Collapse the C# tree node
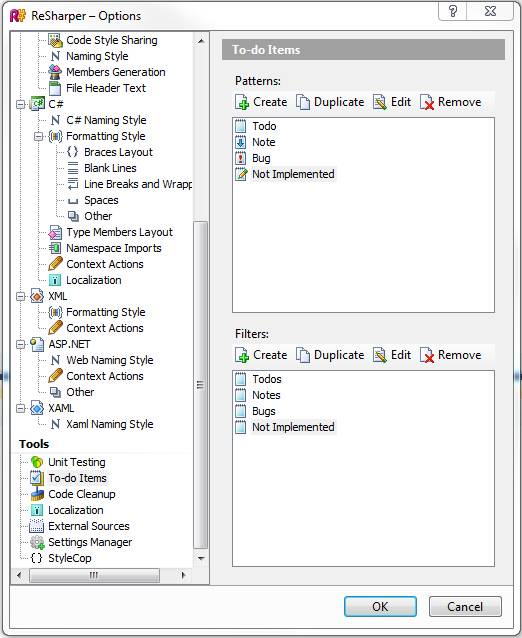This screenshot has width=522, height=638. click(x=20, y=105)
